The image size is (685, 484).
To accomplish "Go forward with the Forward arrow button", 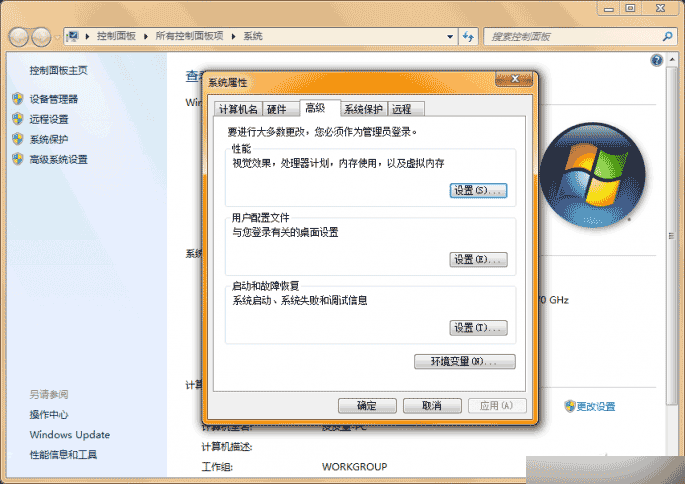I will click(x=42, y=37).
